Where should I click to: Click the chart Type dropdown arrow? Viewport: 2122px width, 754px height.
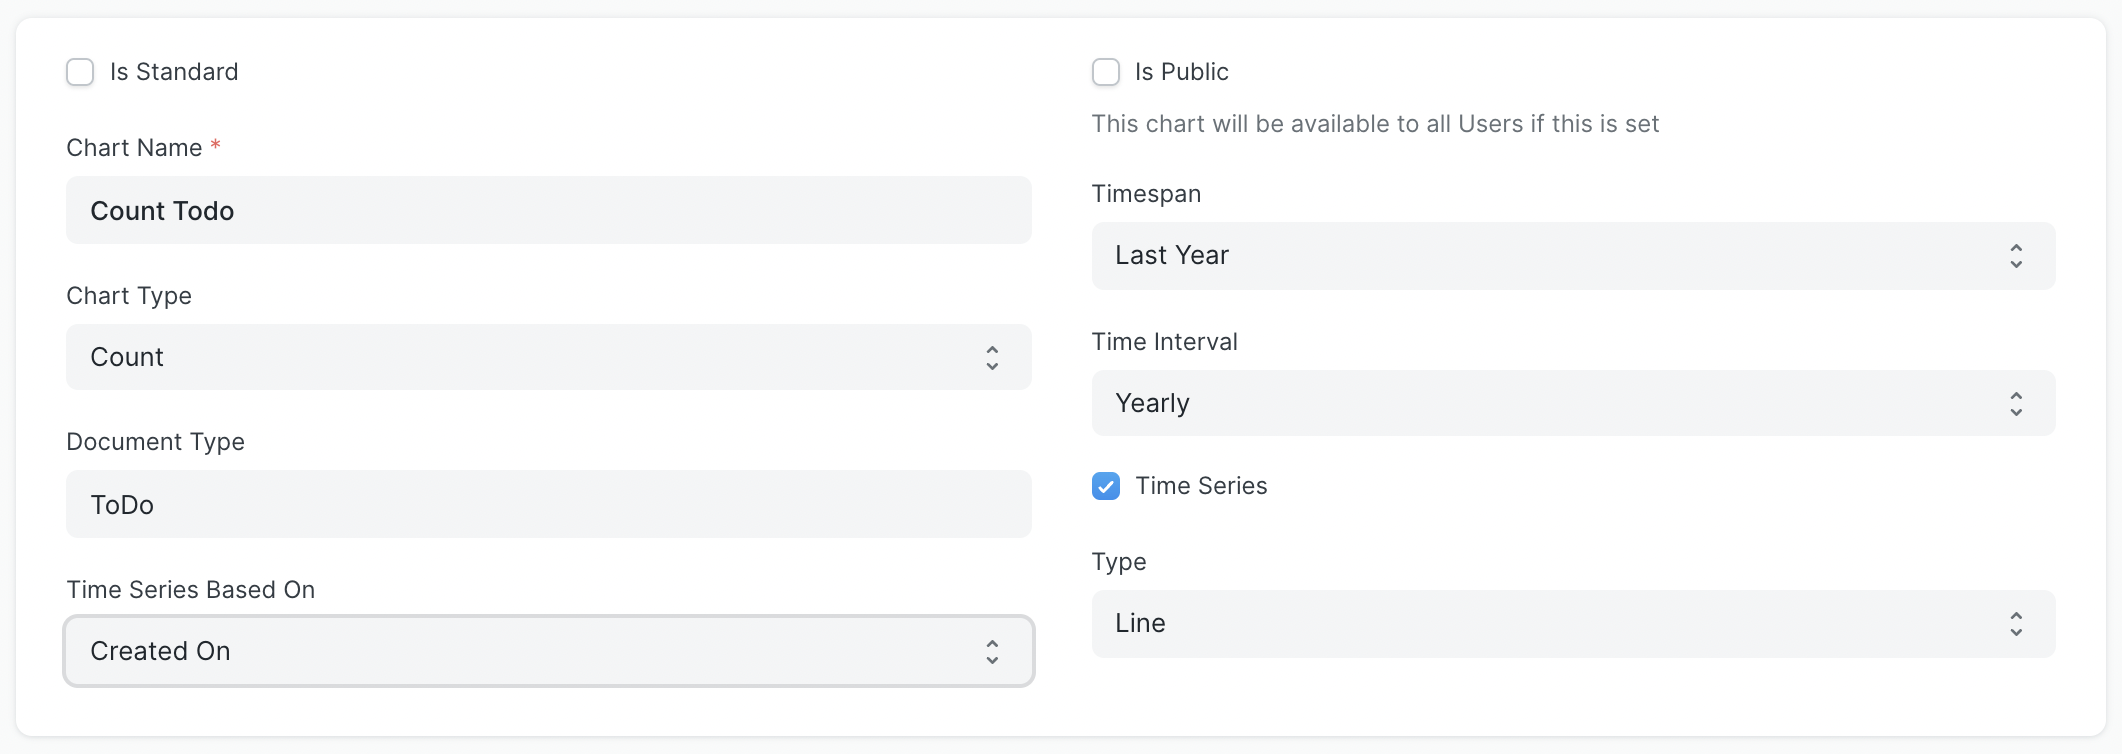coord(2016,624)
